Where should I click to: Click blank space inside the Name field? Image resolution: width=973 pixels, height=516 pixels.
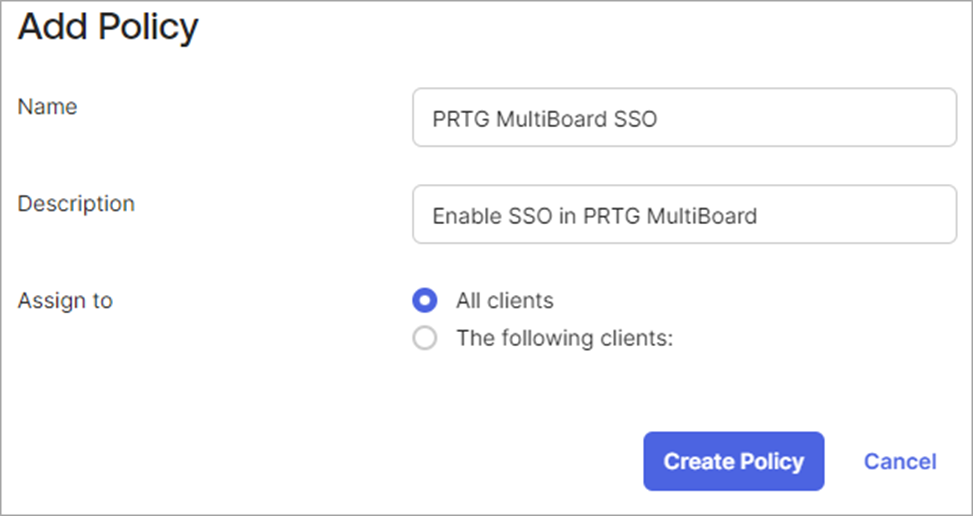807,117
